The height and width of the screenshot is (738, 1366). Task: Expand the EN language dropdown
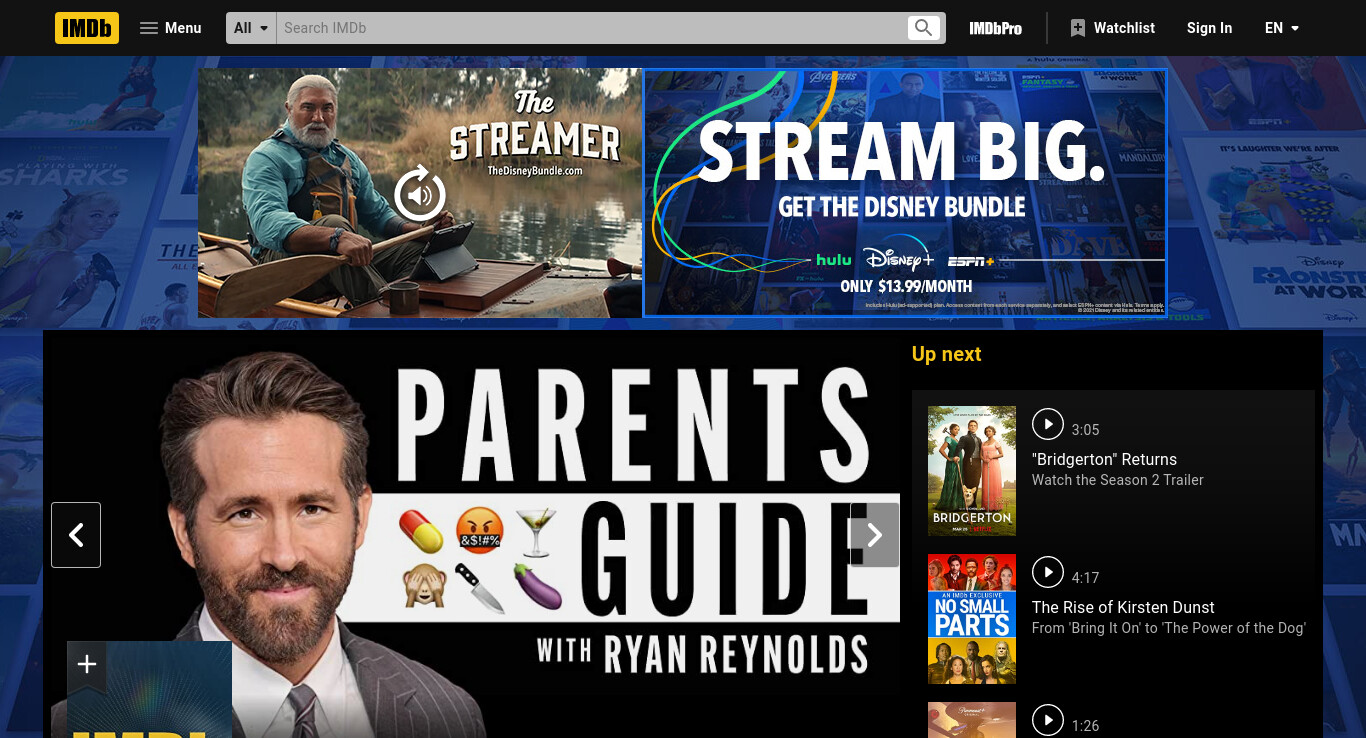(1282, 28)
